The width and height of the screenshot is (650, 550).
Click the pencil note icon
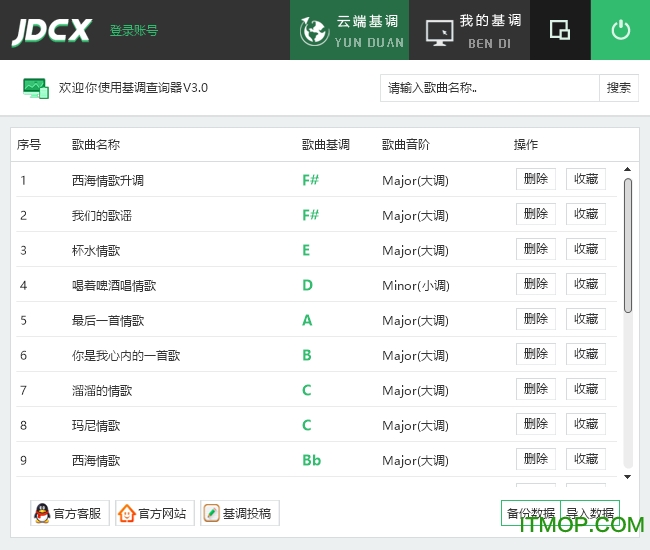[211, 513]
